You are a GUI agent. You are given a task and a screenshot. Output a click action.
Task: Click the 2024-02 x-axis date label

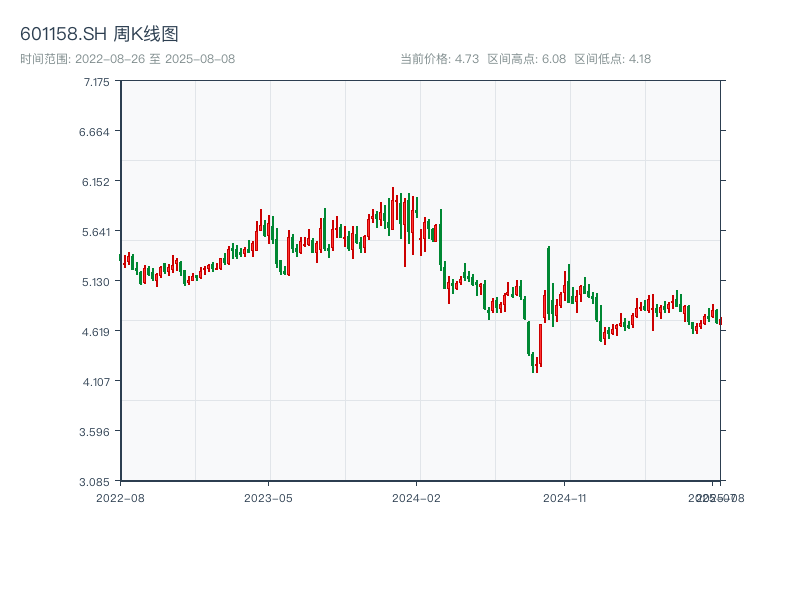417,497
